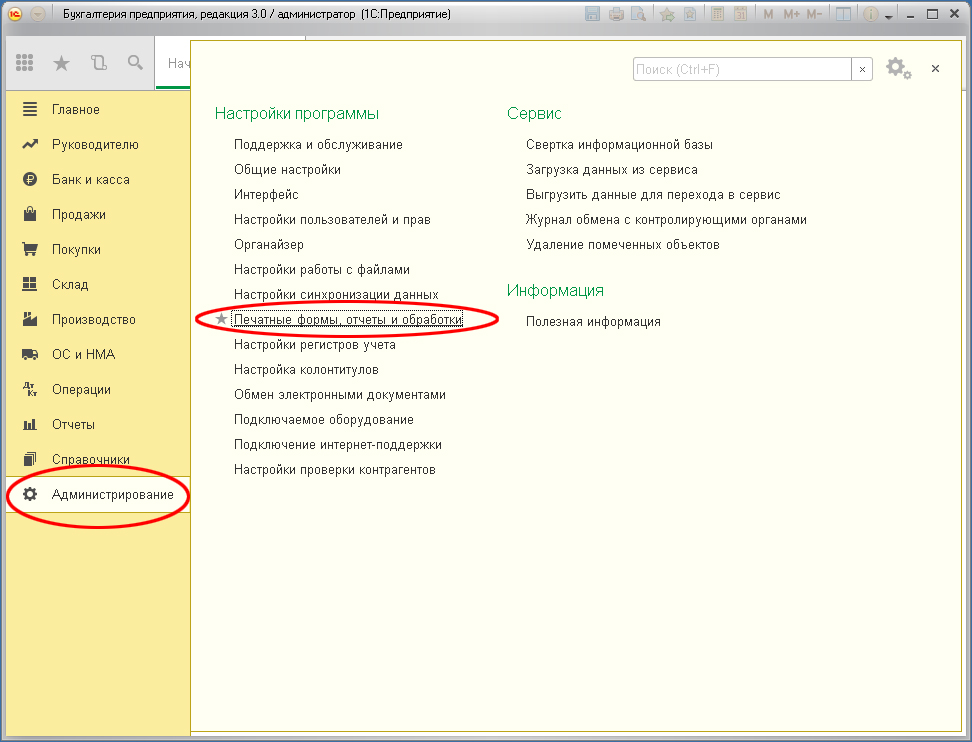Open Favorites star in tools panel

click(x=61, y=63)
